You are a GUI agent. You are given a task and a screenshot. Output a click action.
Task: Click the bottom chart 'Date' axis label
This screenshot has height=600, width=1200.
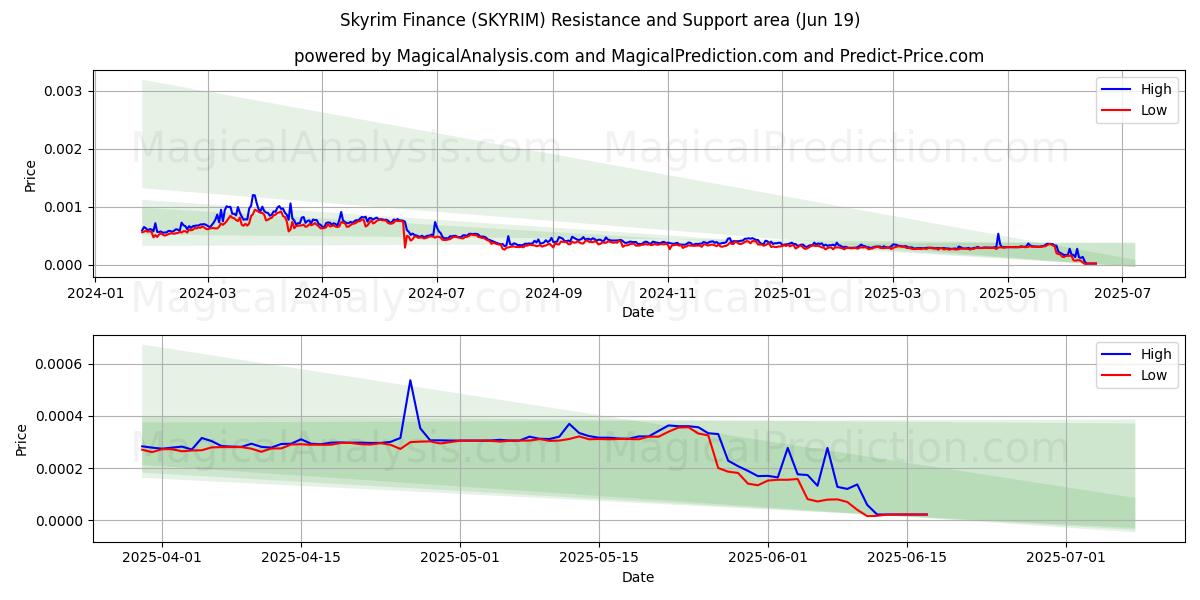[638, 577]
